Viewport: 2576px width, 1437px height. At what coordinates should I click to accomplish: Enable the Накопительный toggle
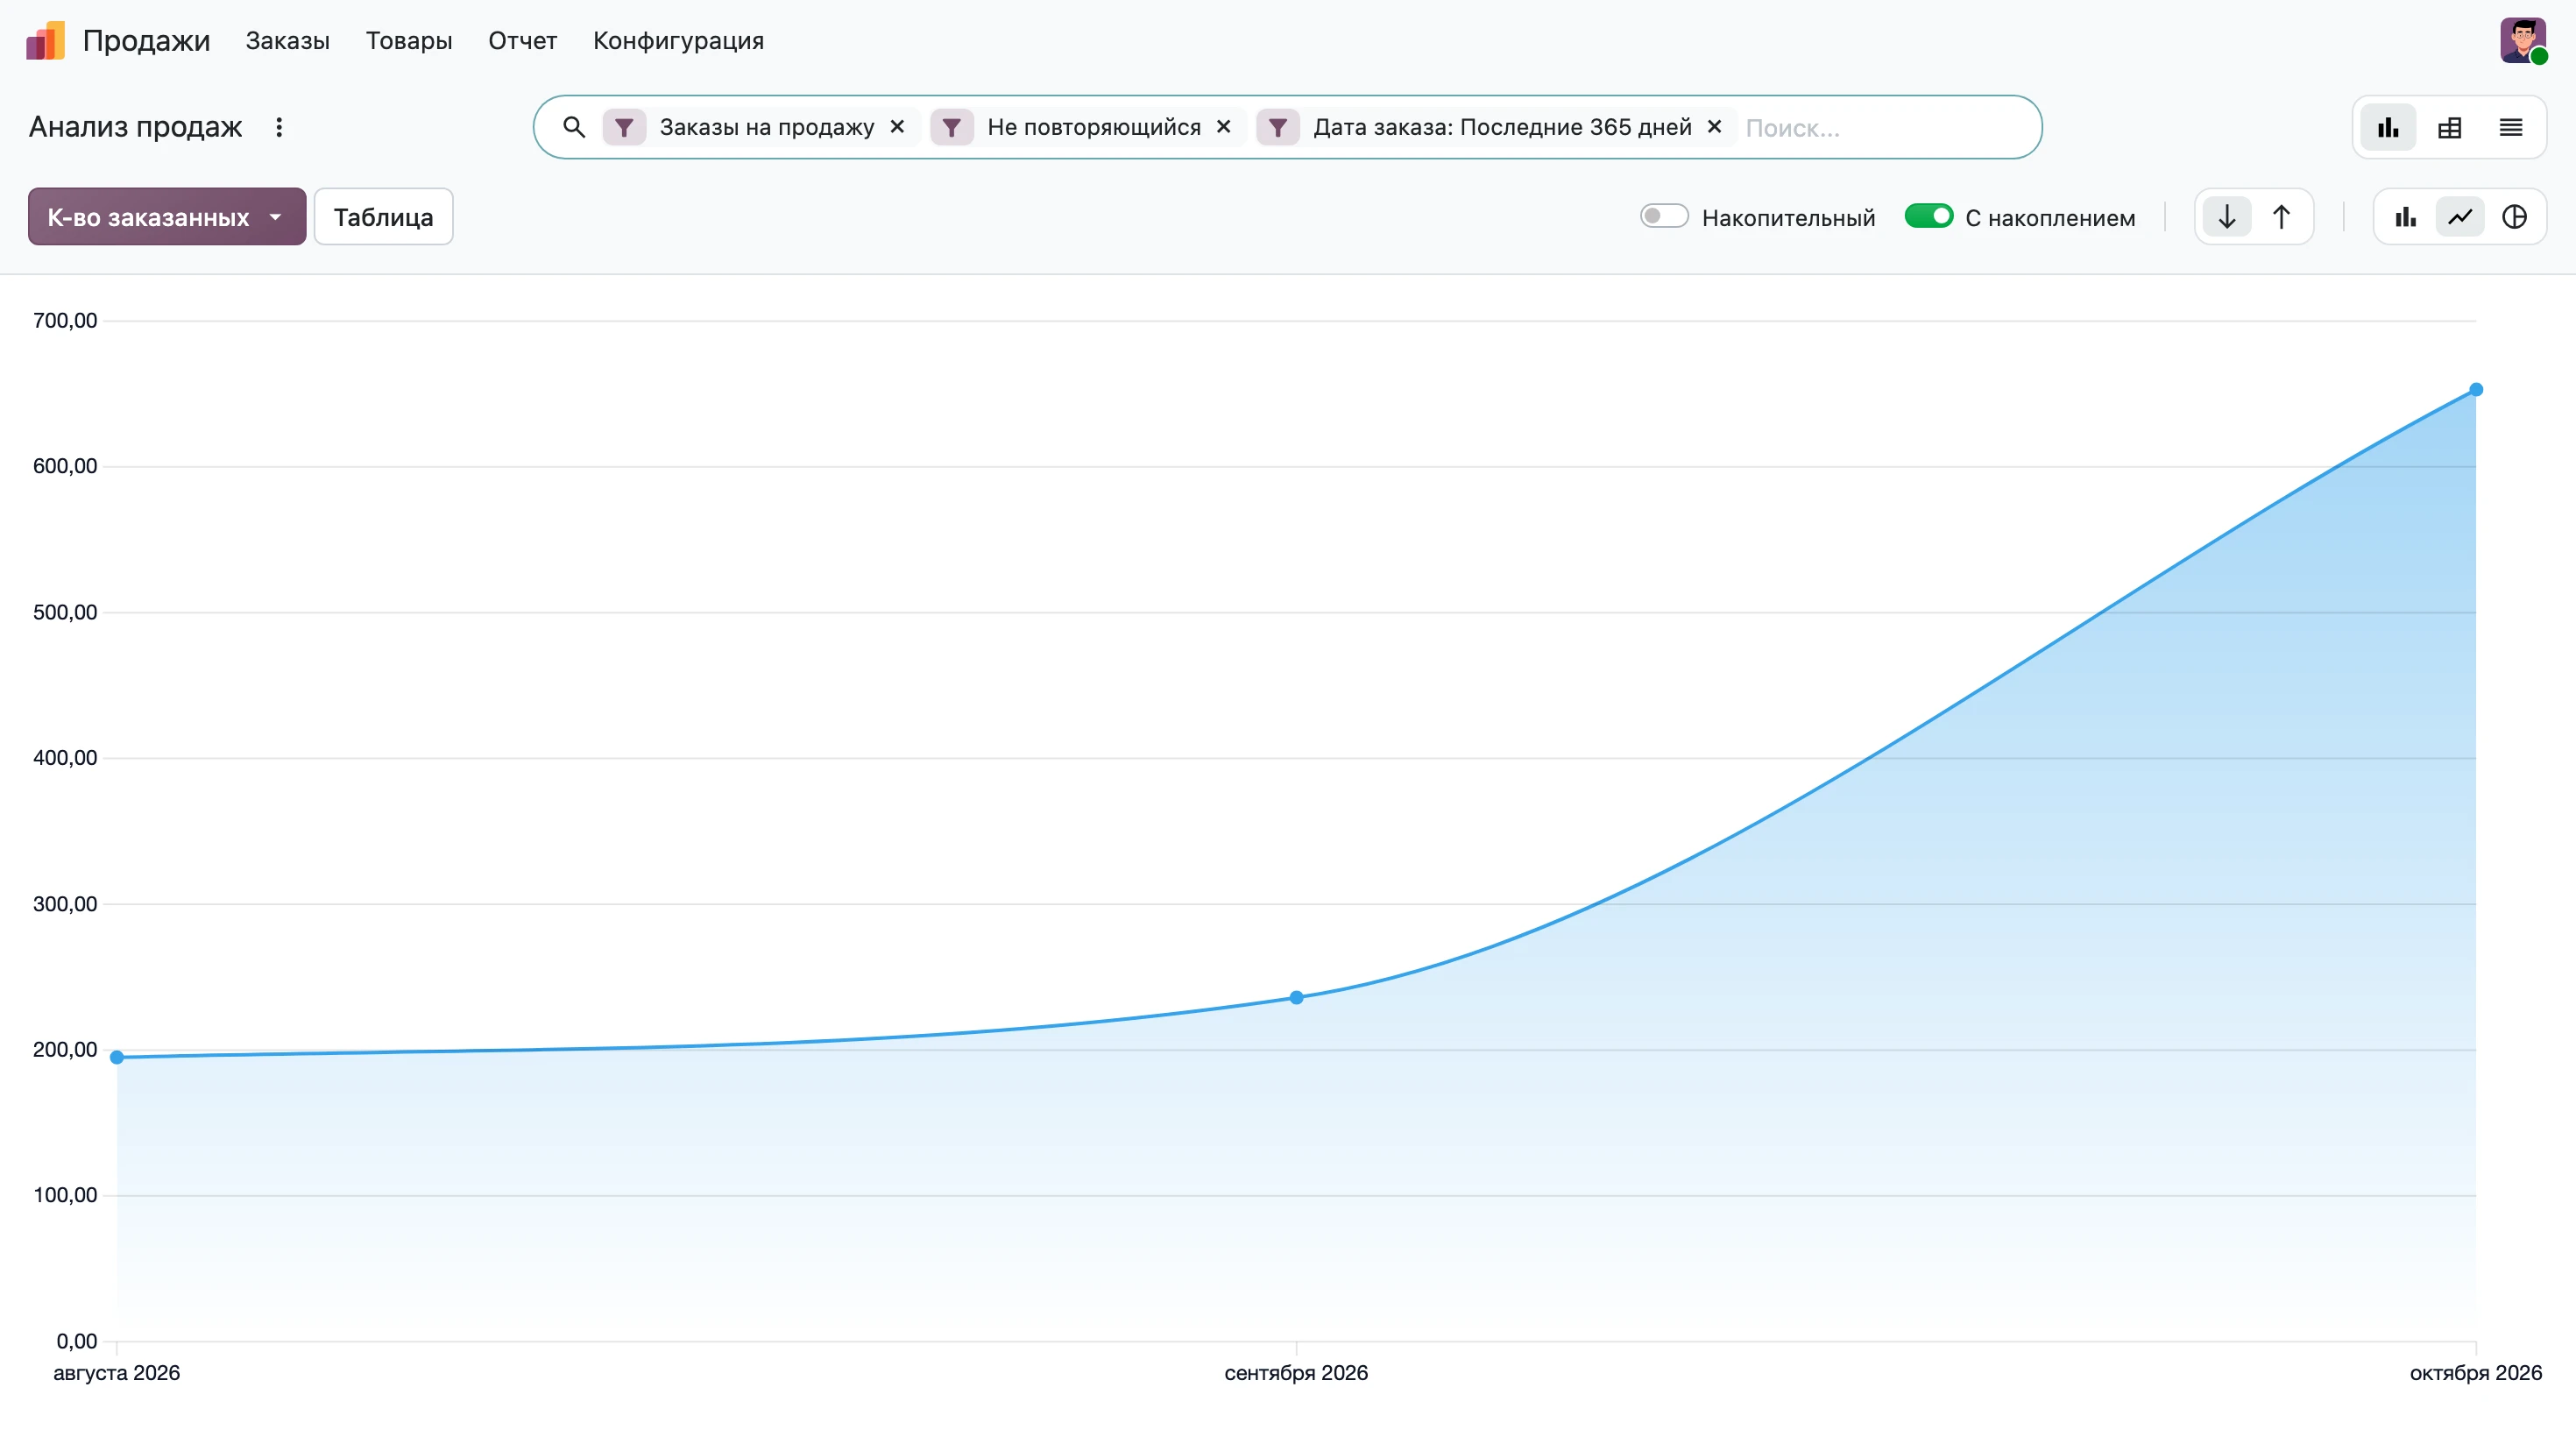[1664, 216]
